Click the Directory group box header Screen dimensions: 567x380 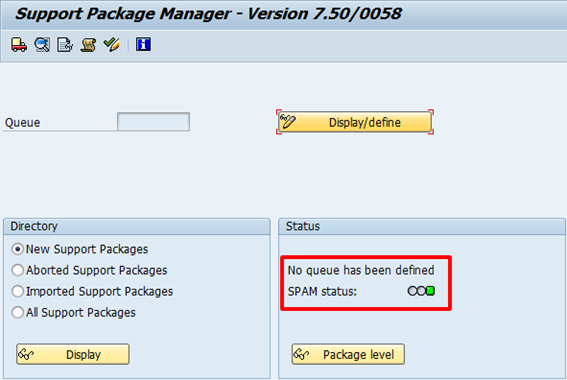point(137,226)
